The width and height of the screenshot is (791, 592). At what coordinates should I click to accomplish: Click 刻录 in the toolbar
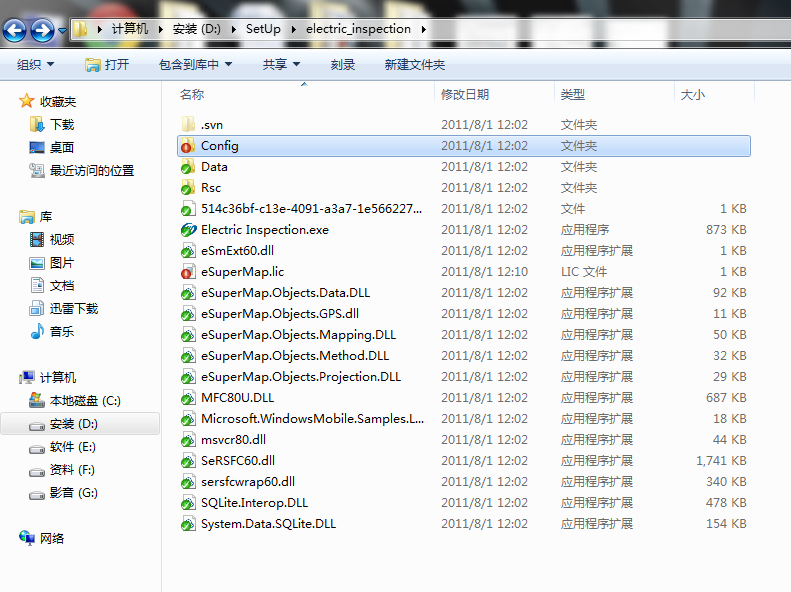[x=343, y=65]
